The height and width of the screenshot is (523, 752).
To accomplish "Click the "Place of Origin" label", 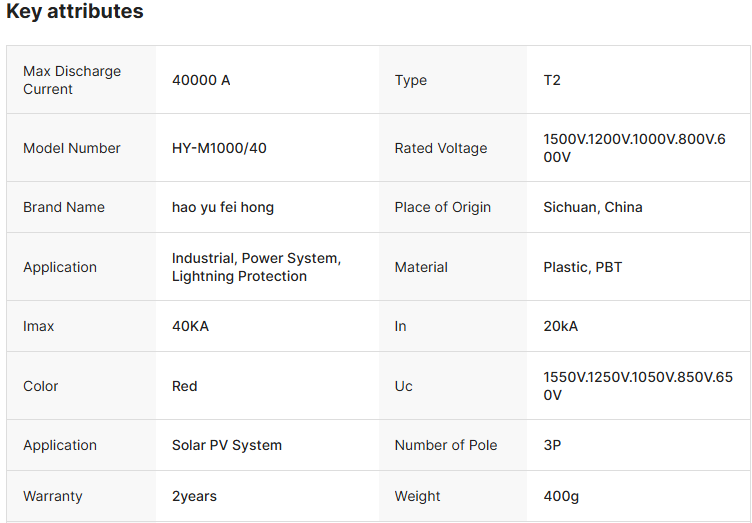I will coord(443,207).
